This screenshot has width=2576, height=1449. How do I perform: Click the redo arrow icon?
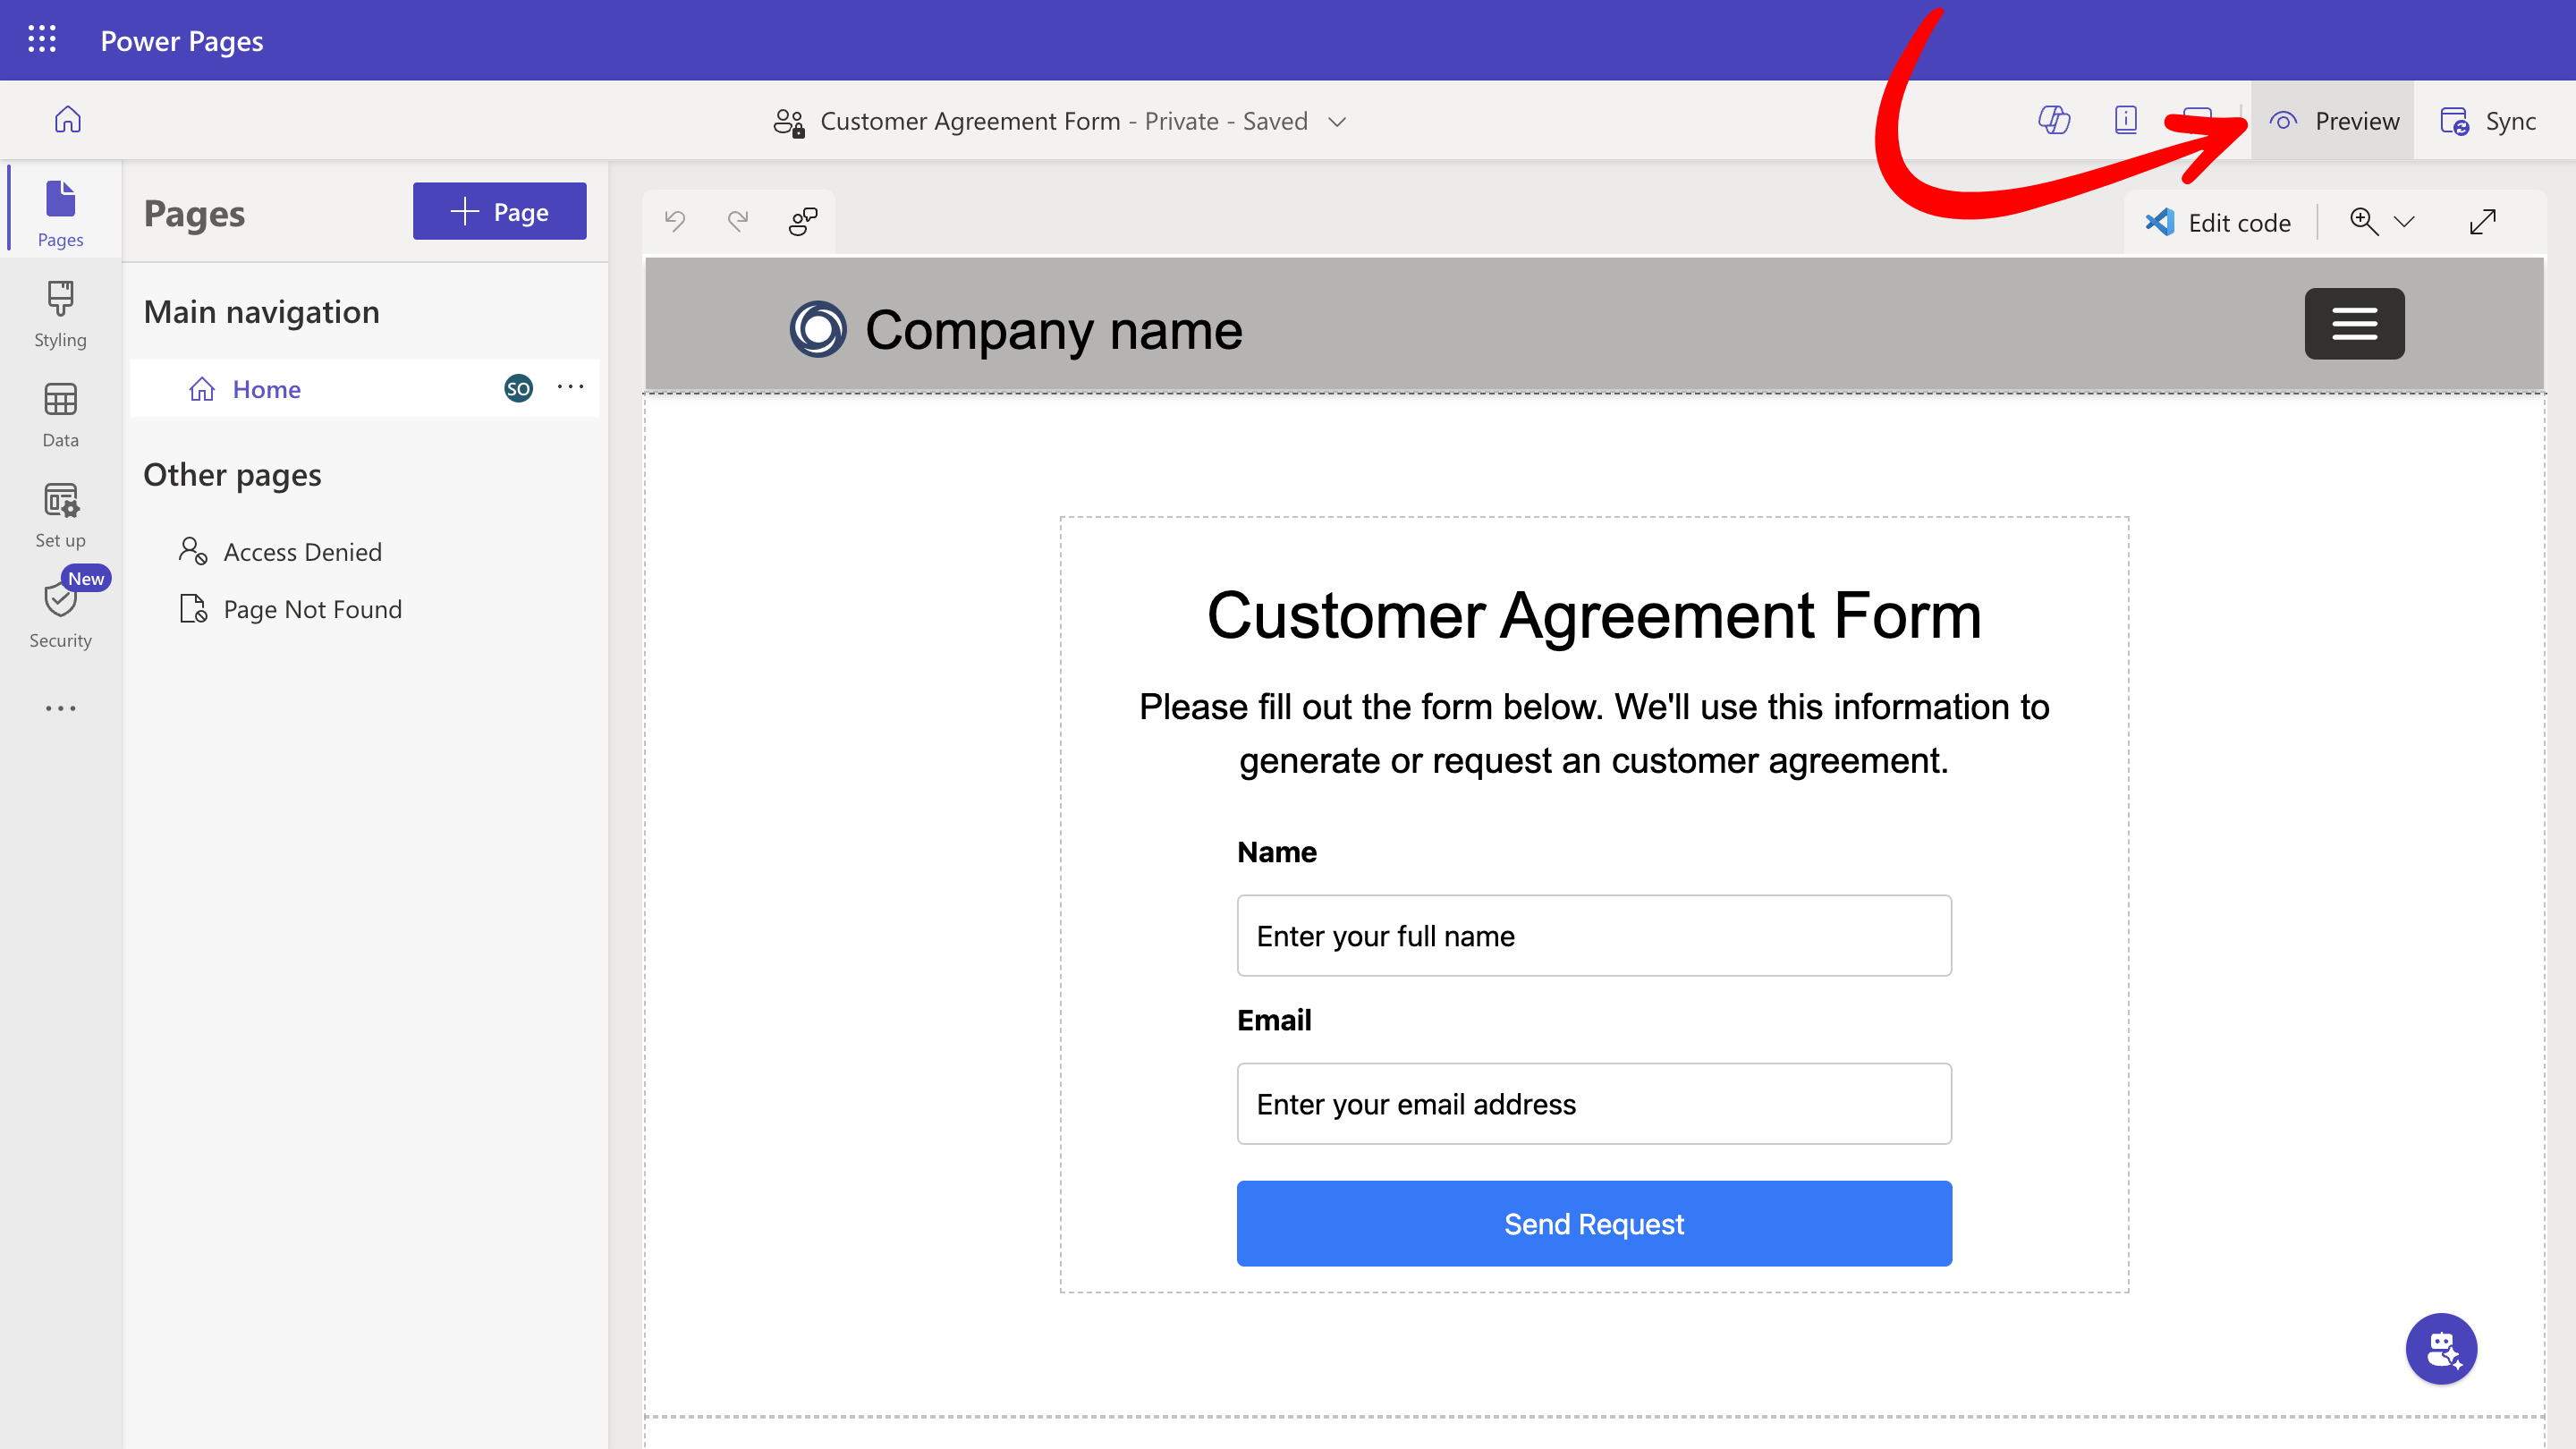(x=738, y=221)
